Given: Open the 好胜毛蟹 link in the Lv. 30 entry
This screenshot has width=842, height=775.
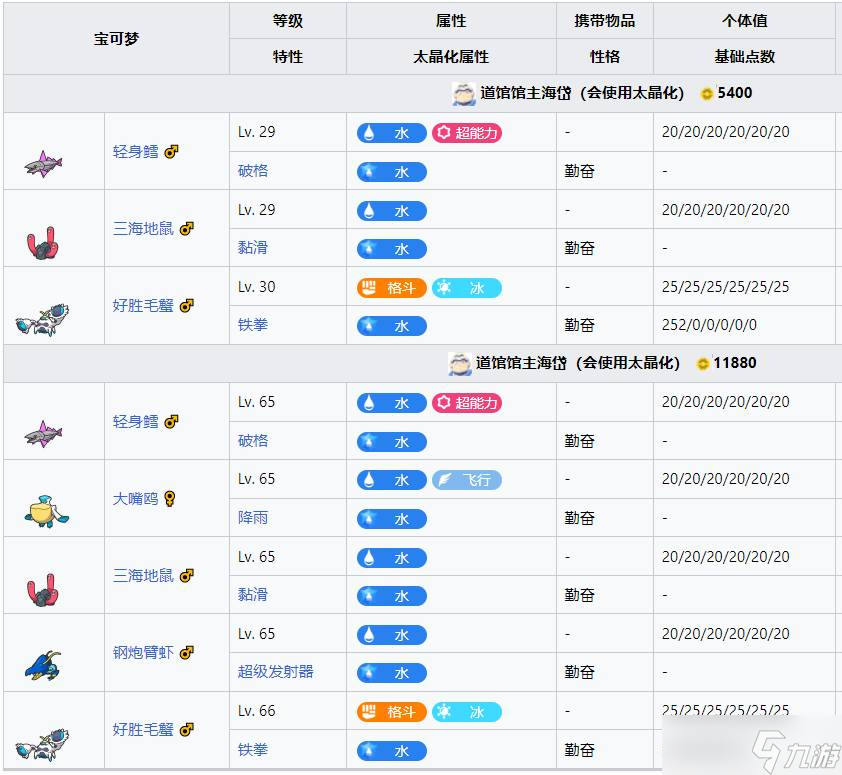Looking at the screenshot, I should (143, 306).
